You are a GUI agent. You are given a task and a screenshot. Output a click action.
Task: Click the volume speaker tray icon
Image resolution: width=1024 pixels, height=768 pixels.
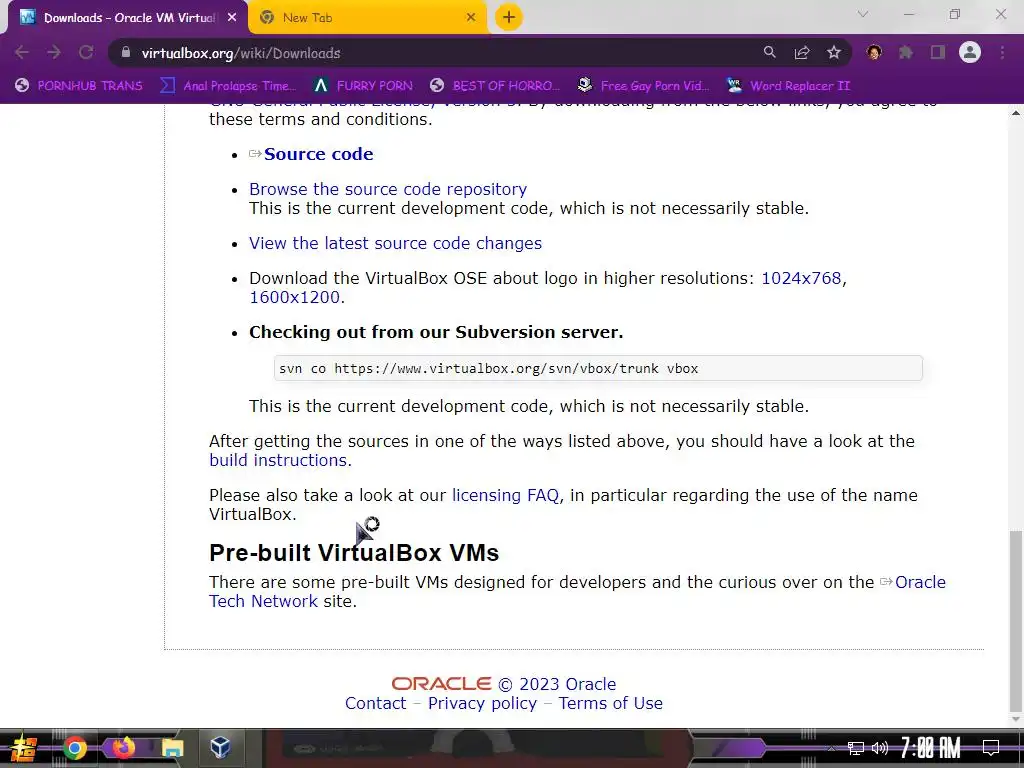pos(880,748)
